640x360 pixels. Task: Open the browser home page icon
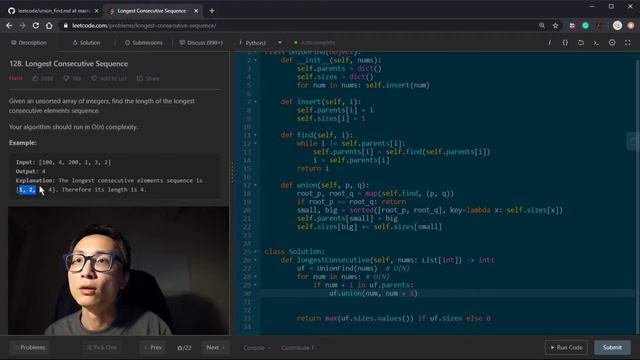[49, 25]
